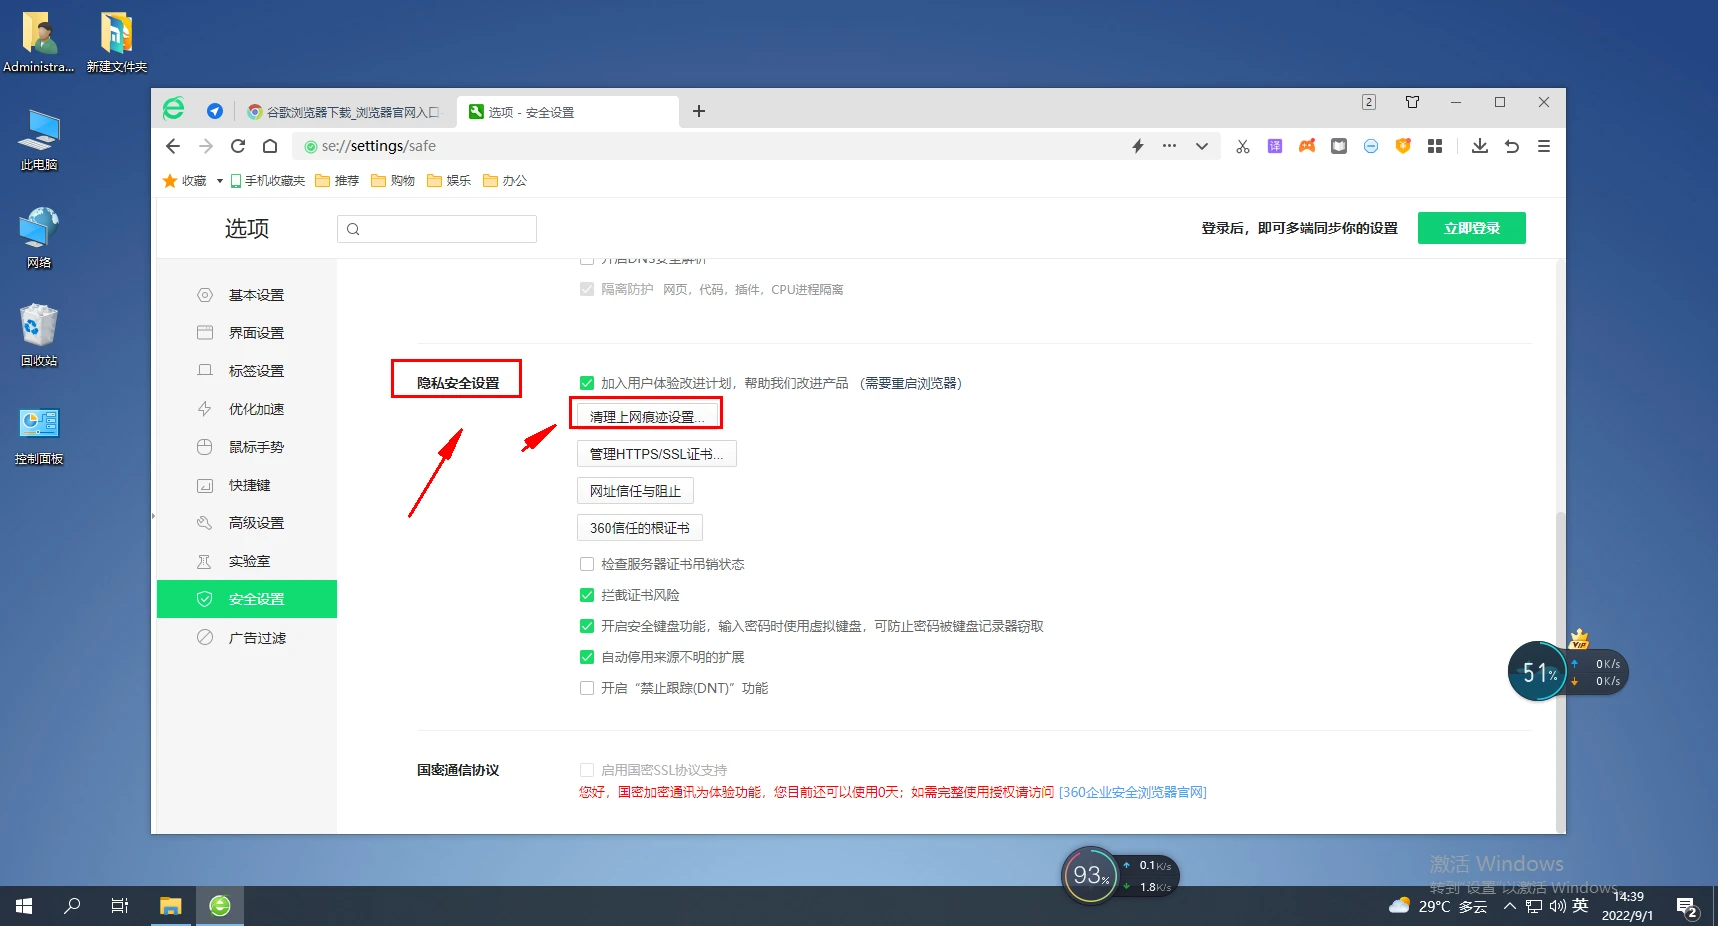Screen dimensions: 1718x926
Task: Open 鼠标手势 in sidebar
Action: click(247, 447)
